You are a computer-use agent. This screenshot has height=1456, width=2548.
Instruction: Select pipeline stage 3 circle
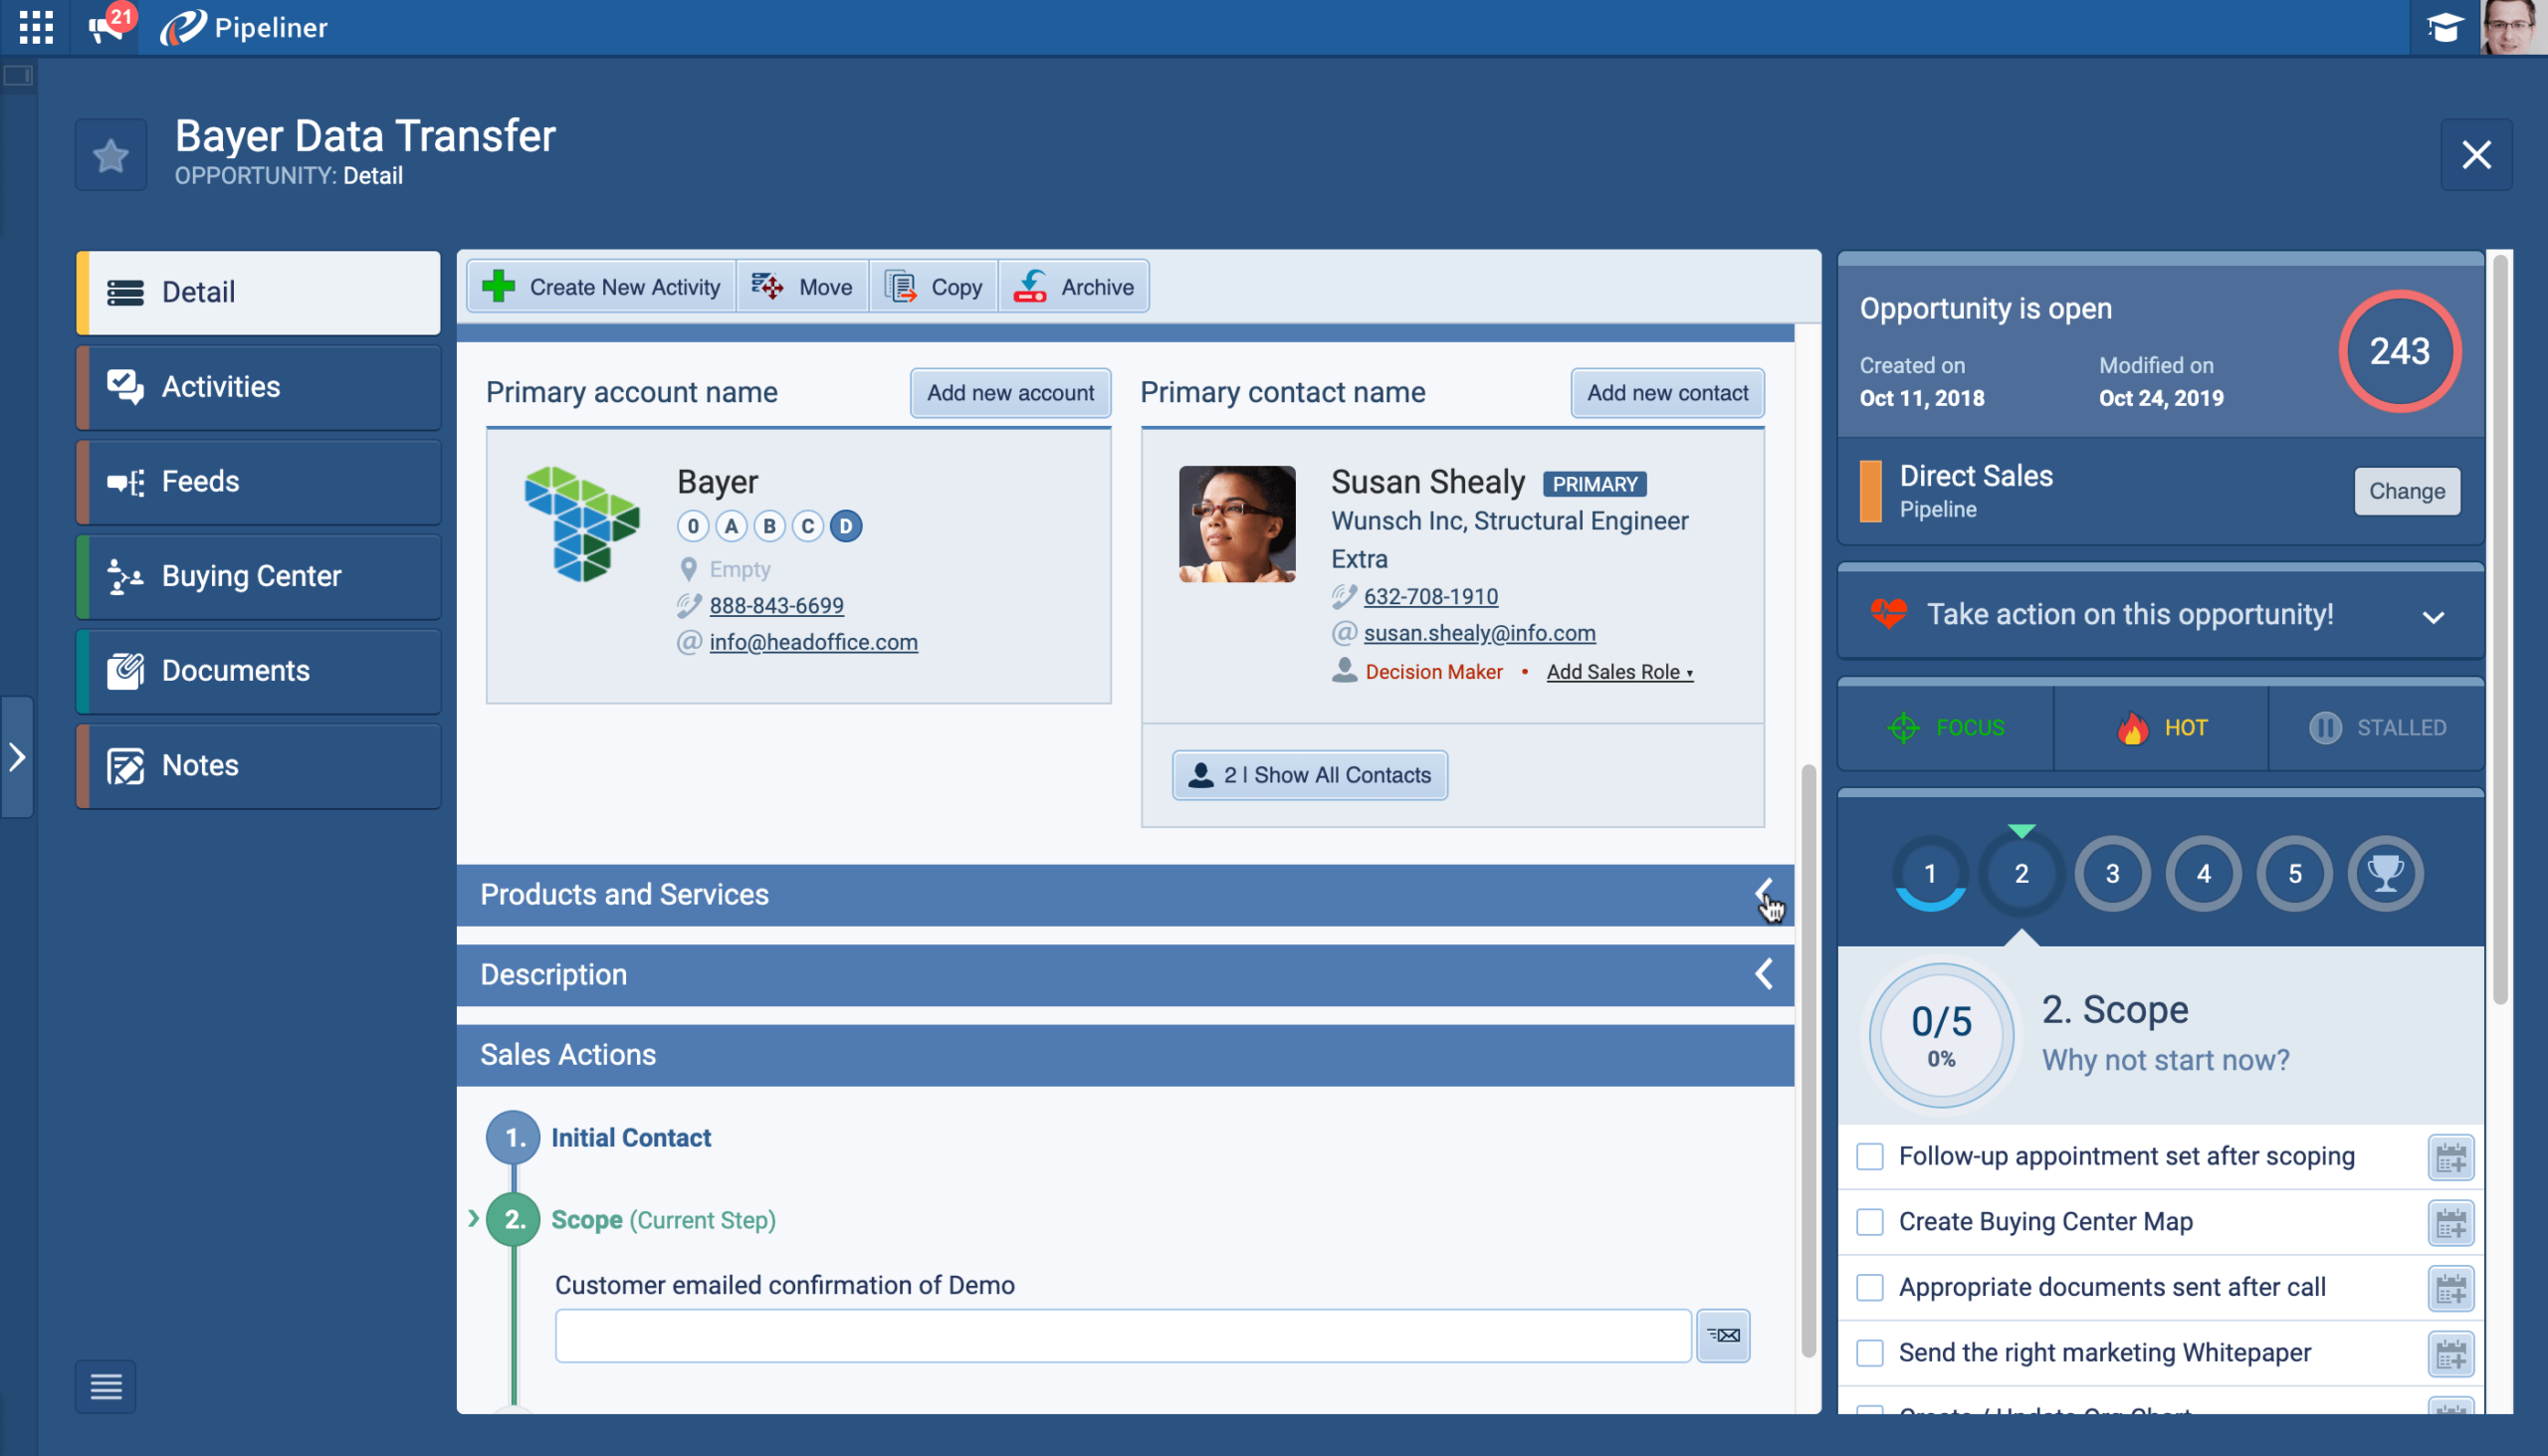2111,873
